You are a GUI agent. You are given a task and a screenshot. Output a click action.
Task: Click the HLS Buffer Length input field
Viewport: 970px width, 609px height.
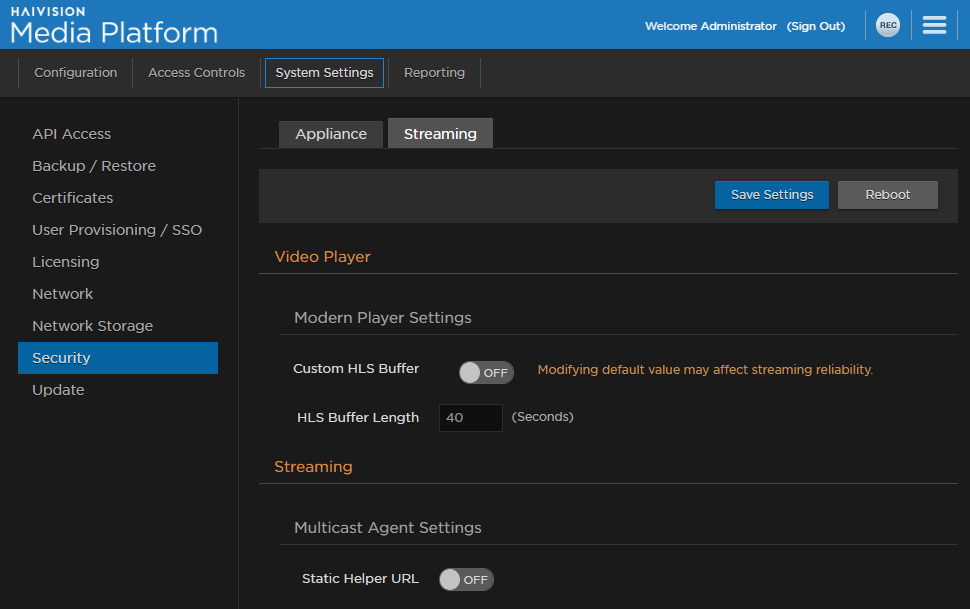(470, 417)
